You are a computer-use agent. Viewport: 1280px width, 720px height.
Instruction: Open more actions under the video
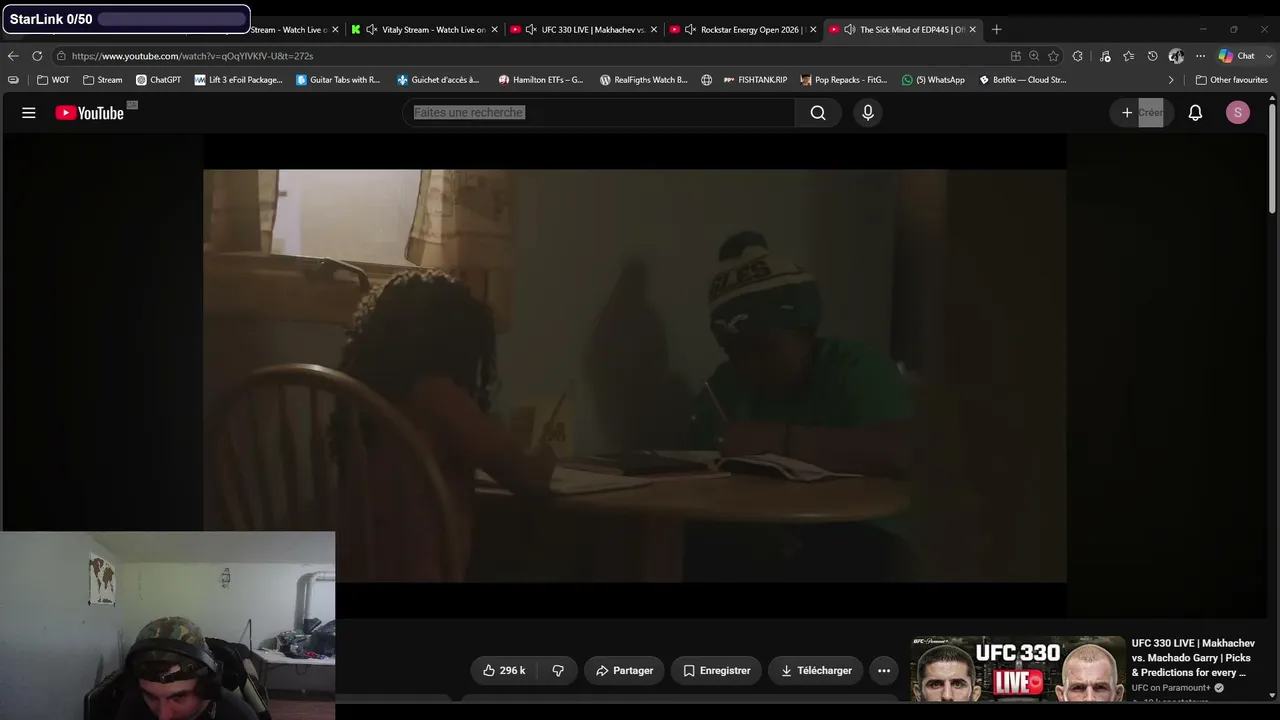click(x=884, y=671)
